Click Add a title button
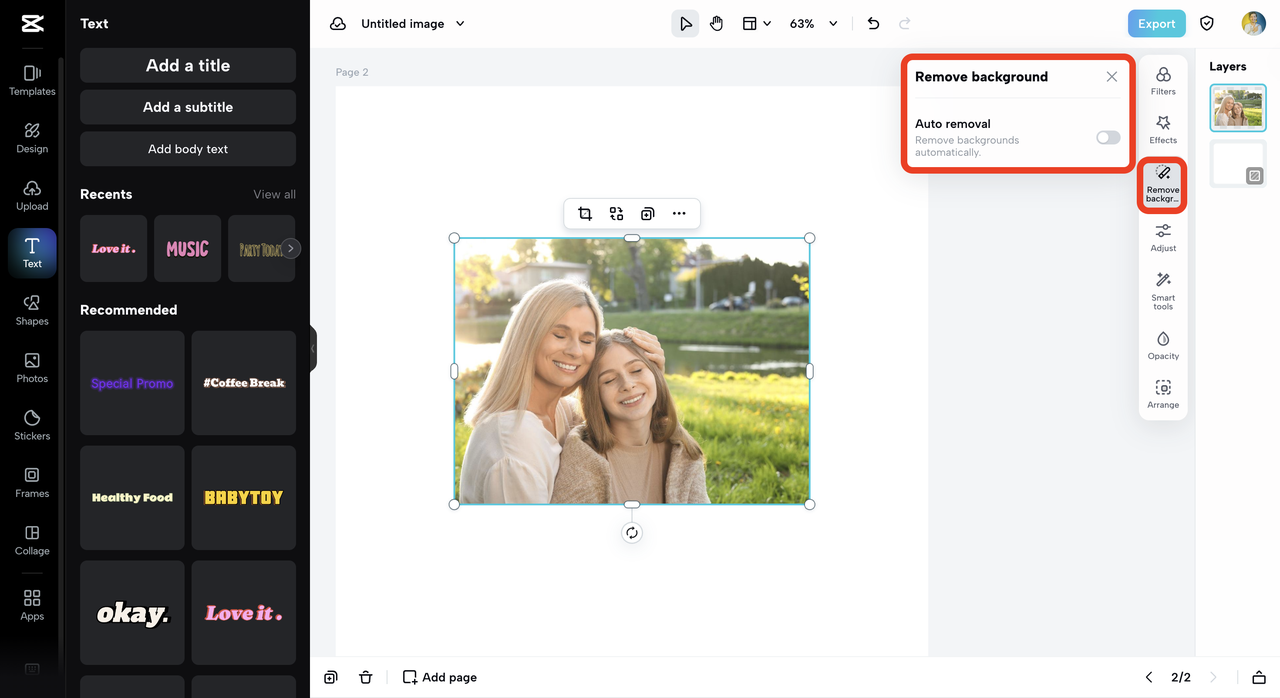This screenshot has width=1280, height=698. point(188,66)
